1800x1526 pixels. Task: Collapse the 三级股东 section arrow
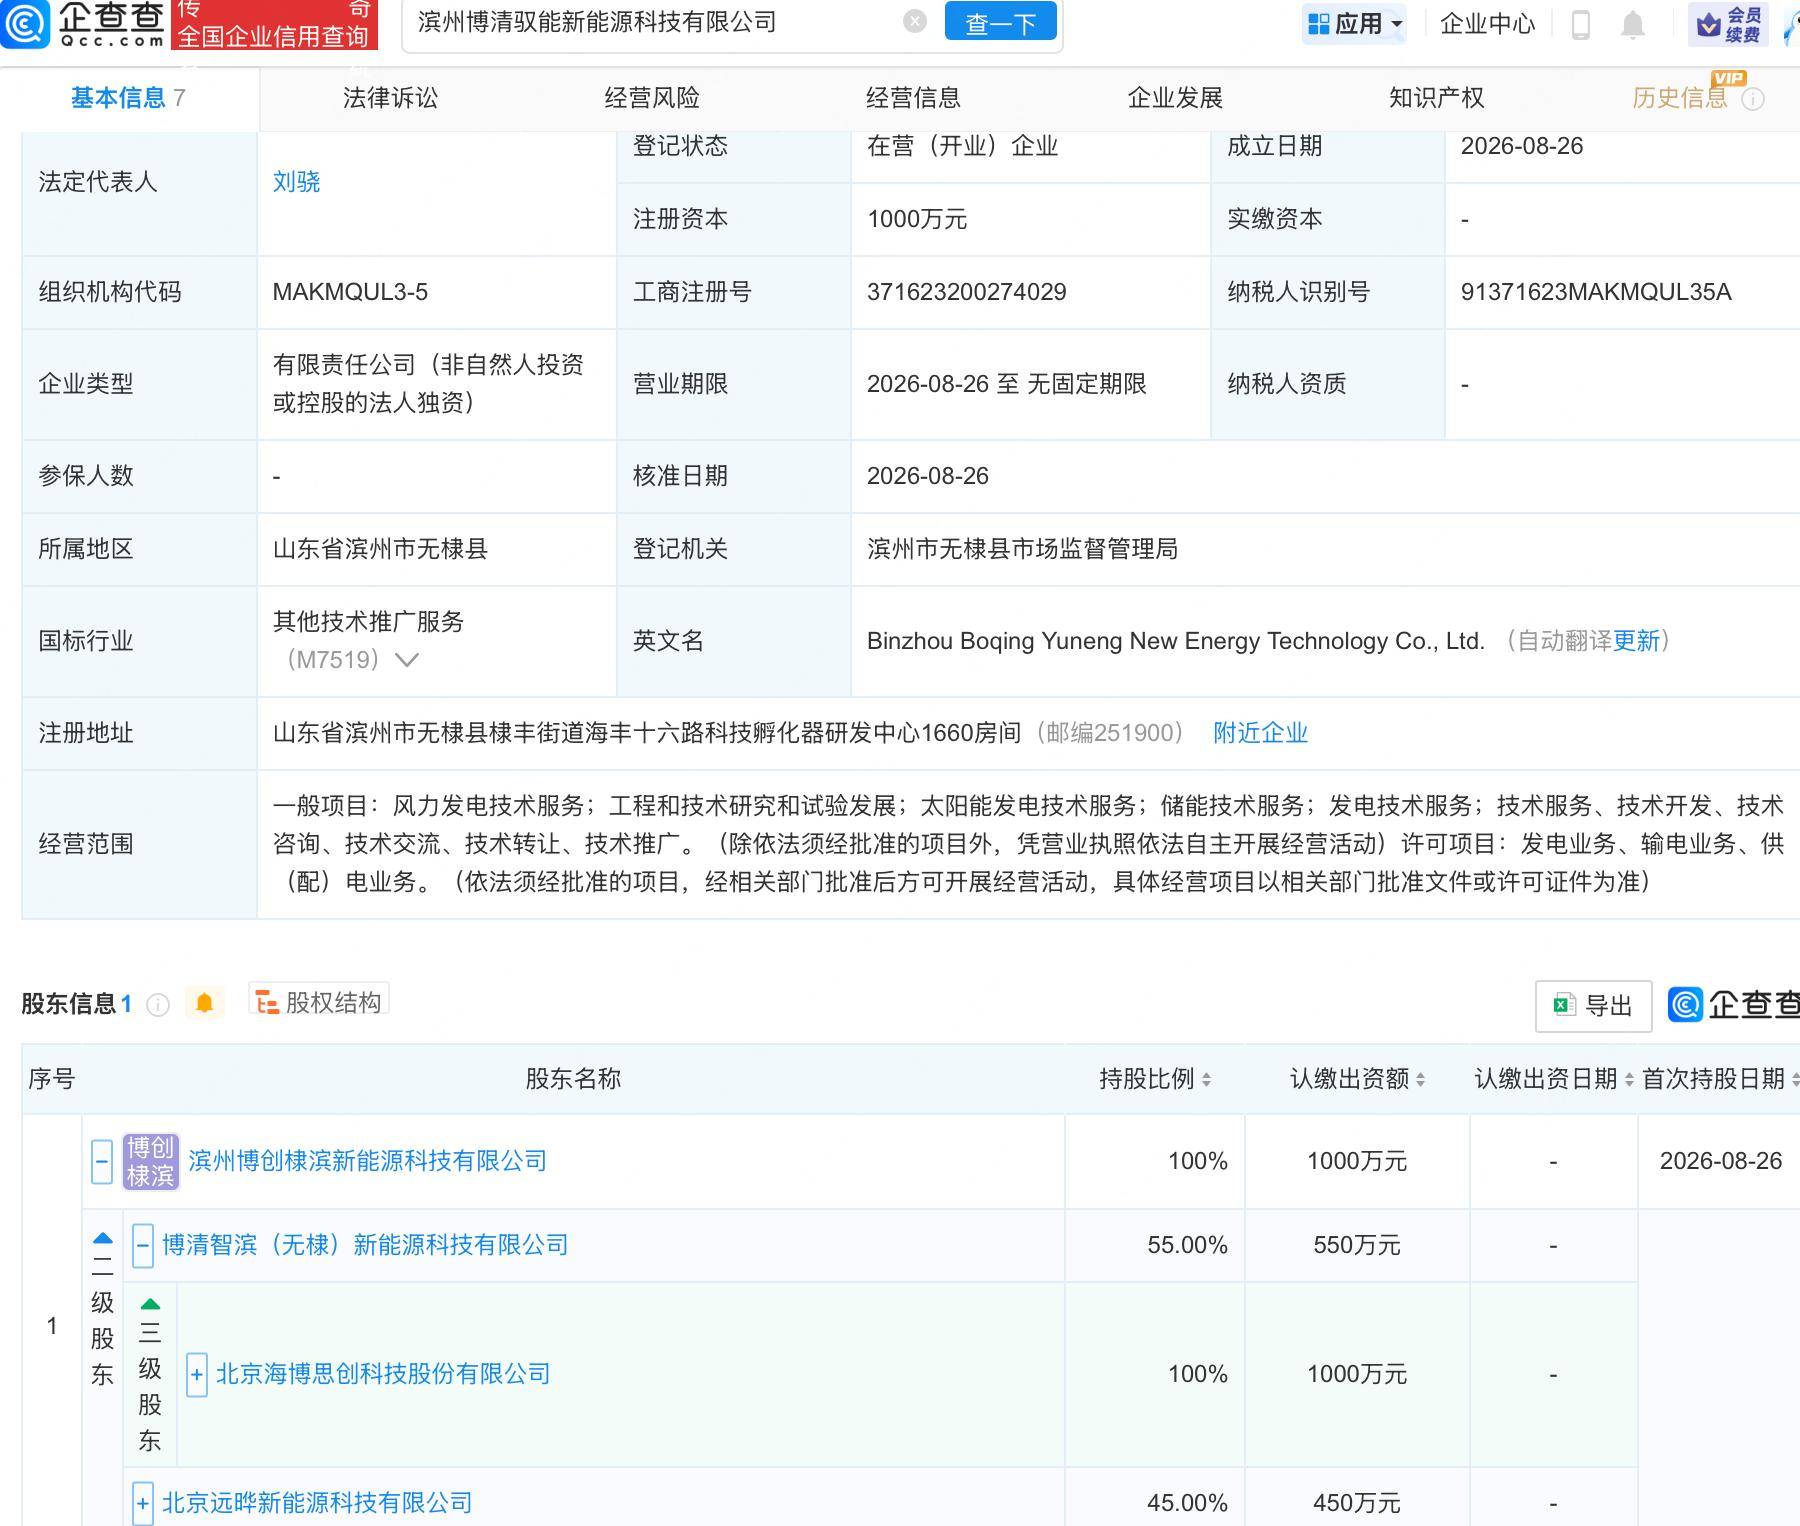point(150,1304)
